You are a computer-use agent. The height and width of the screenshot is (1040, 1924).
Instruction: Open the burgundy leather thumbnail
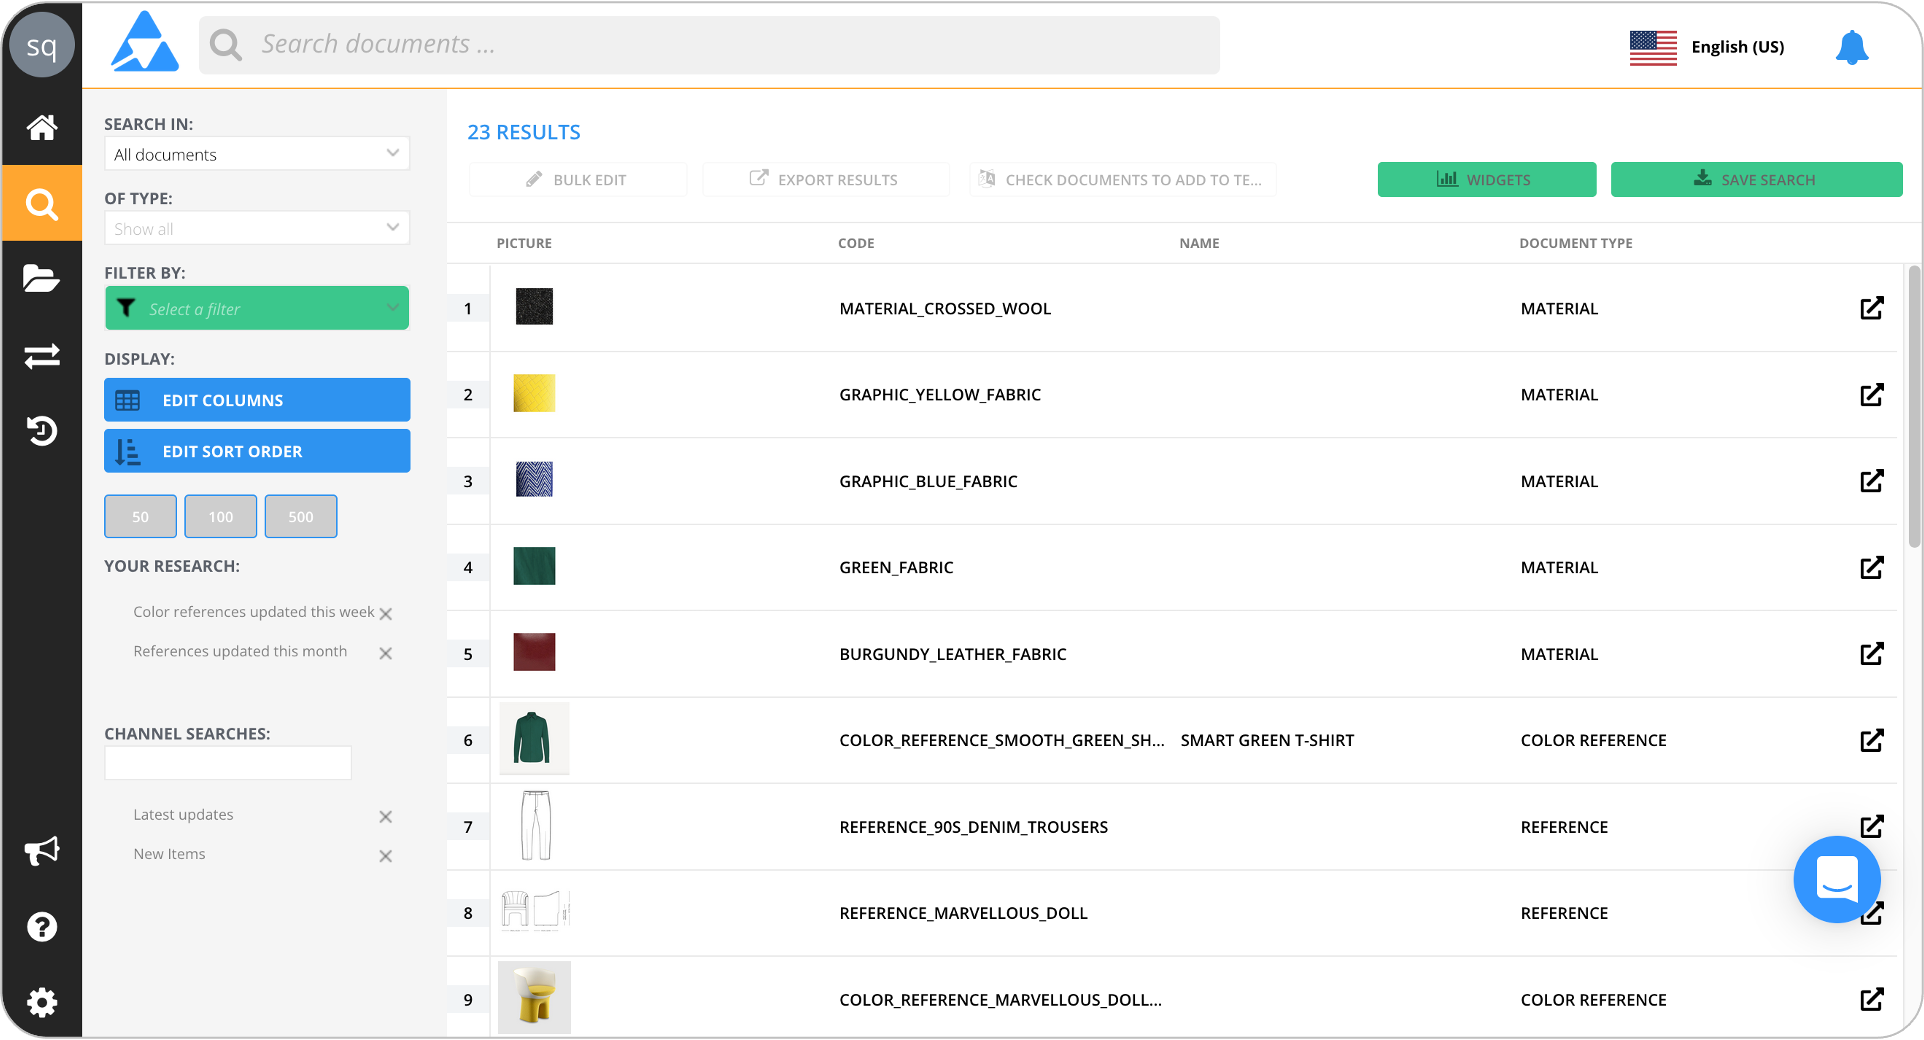pyautogui.click(x=534, y=652)
